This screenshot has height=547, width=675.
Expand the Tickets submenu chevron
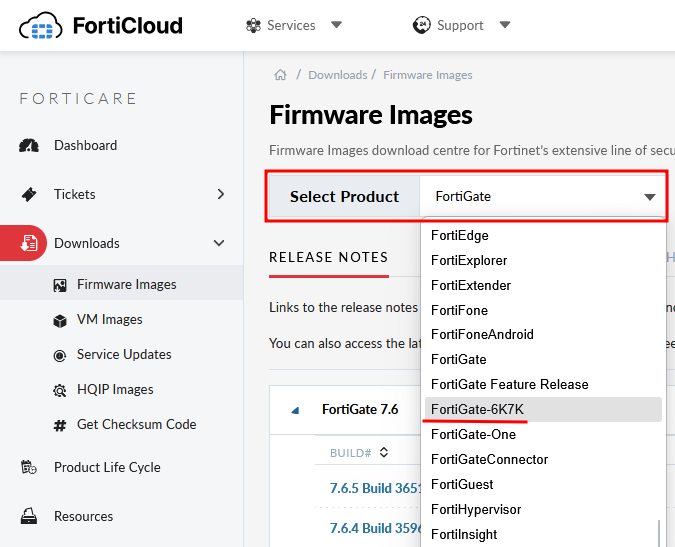coord(221,194)
